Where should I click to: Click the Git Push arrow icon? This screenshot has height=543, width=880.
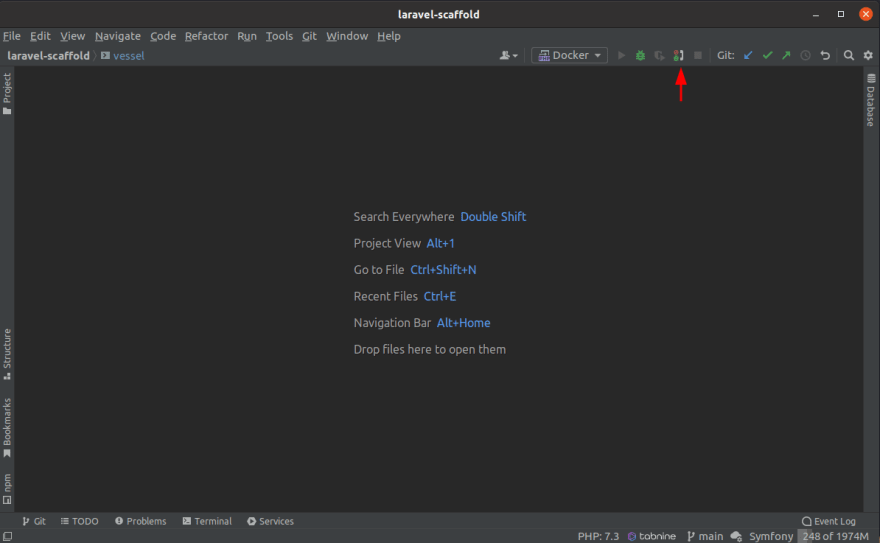(786, 56)
